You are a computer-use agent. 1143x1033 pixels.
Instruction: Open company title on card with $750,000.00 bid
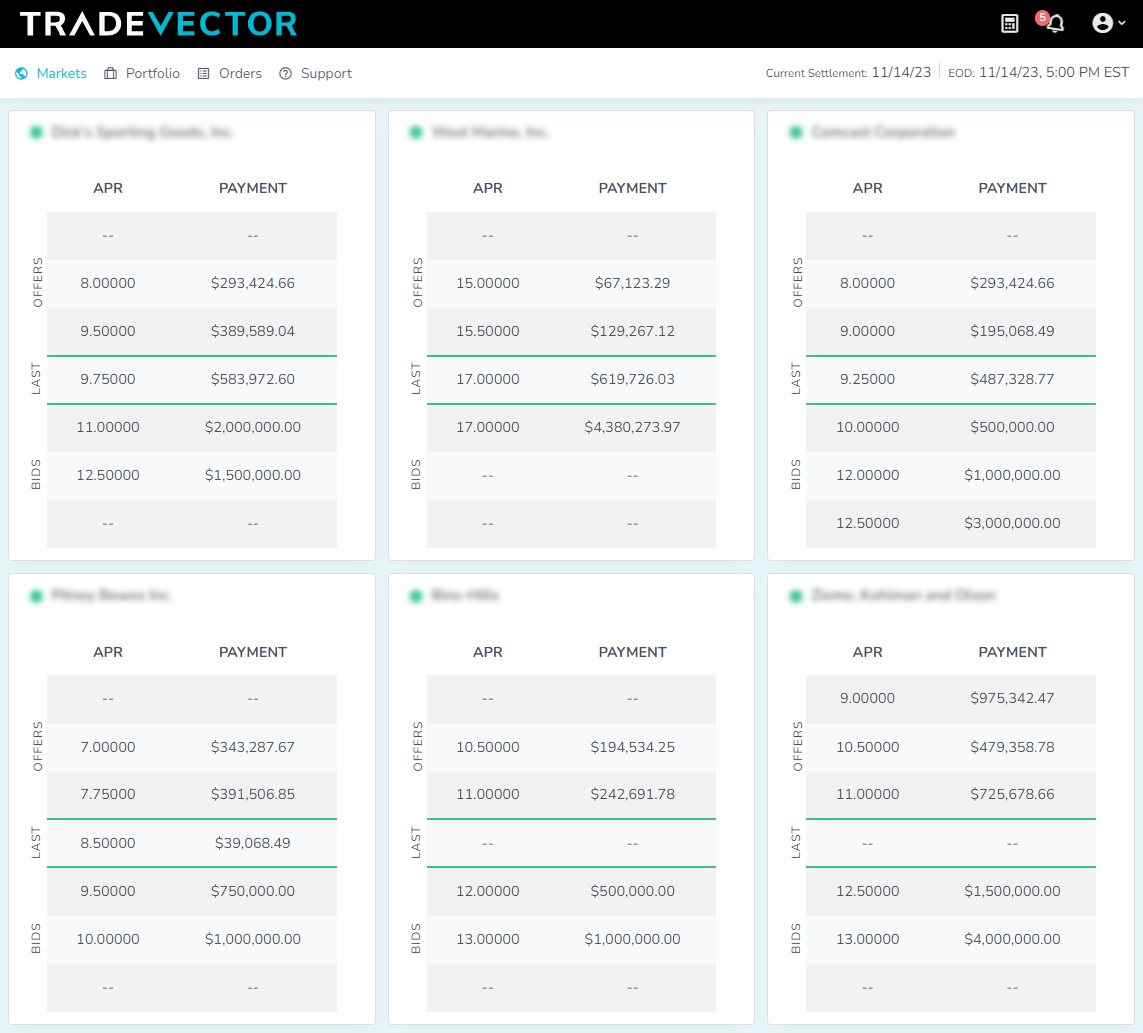(x=111, y=596)
